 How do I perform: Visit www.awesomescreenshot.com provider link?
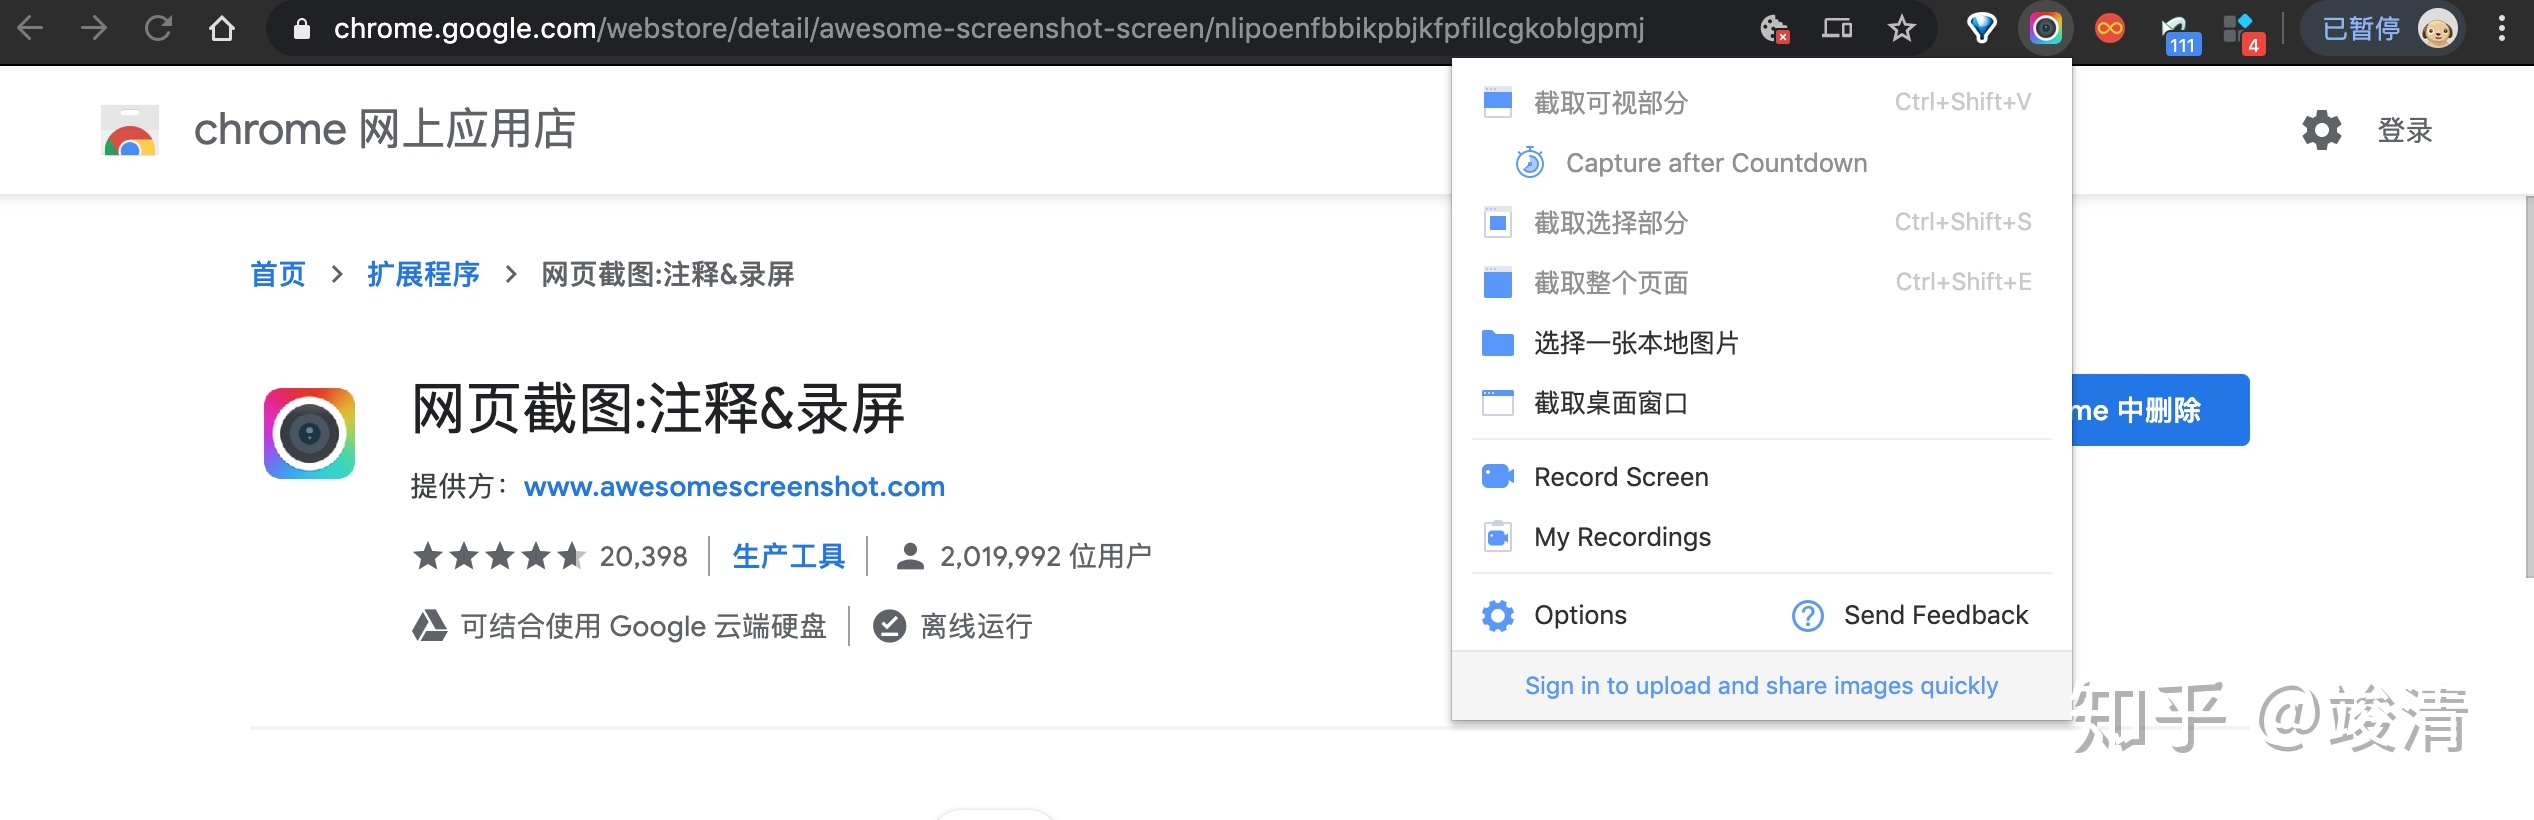tap(734, 487)
